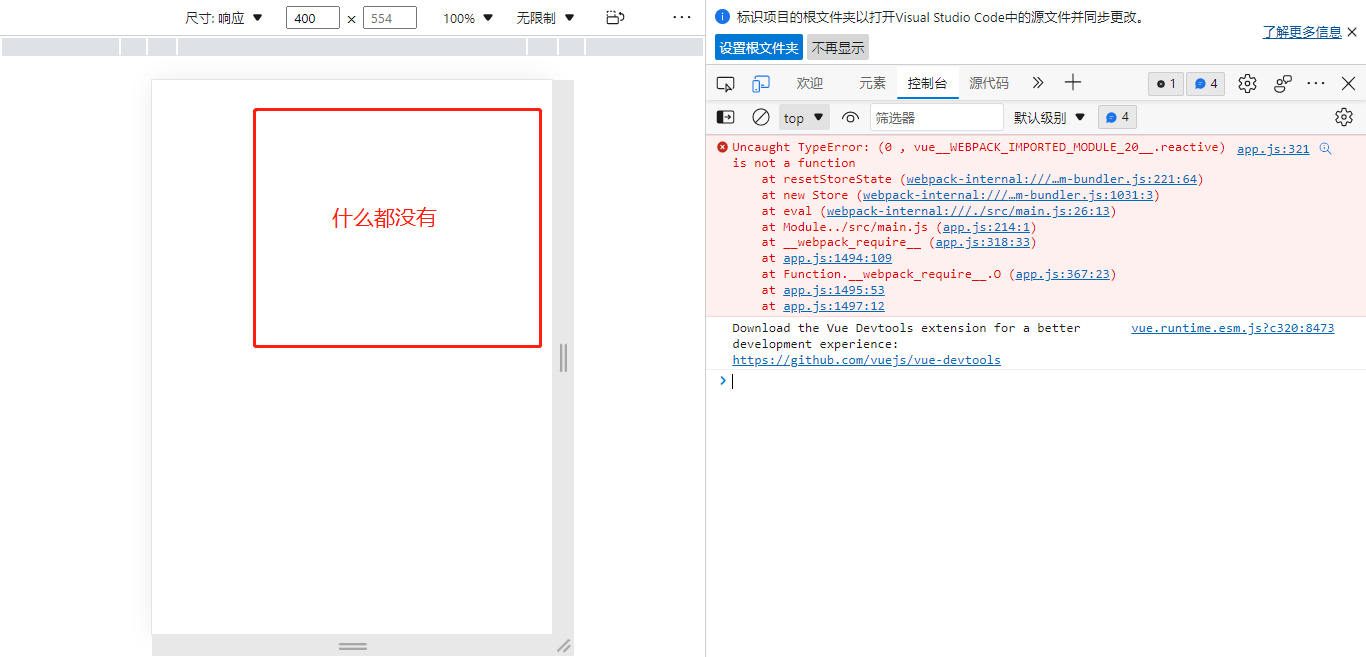Clear the console output
Viewport: 1366px width, 657px height.
pyautogui.click(x=761, y=117)
